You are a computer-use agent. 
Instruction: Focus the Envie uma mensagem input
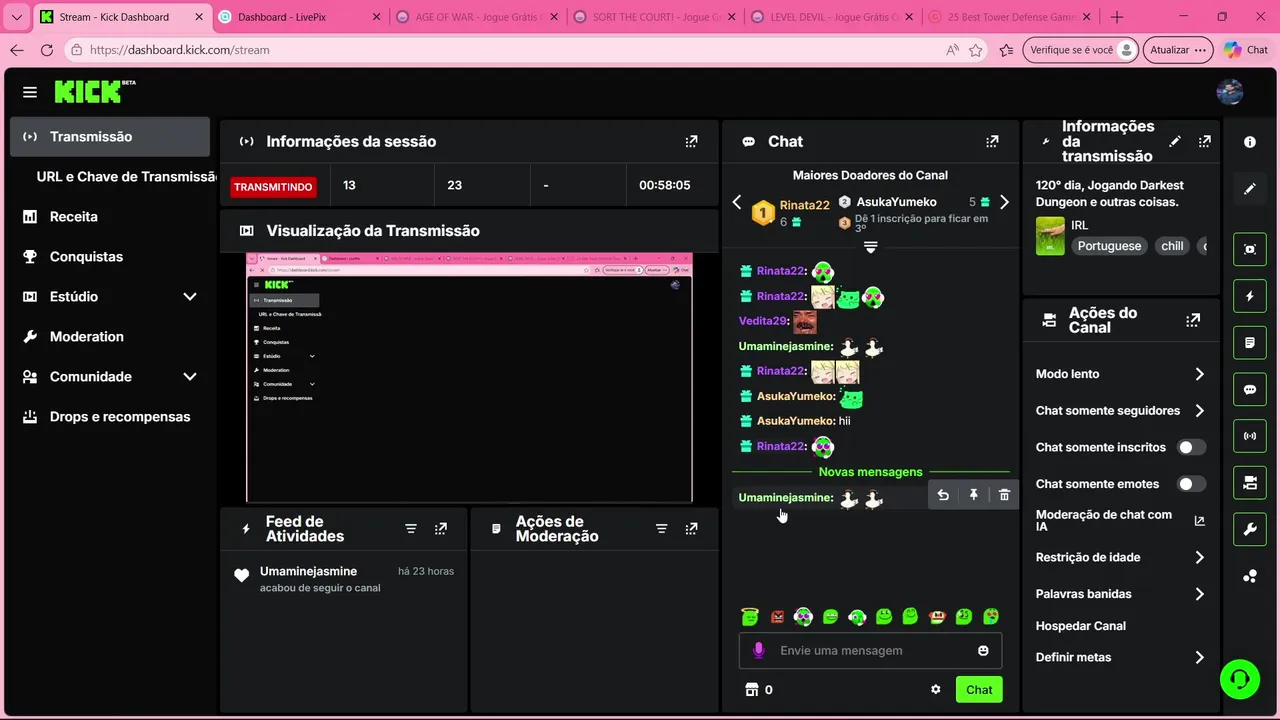[x=870, y=651]
